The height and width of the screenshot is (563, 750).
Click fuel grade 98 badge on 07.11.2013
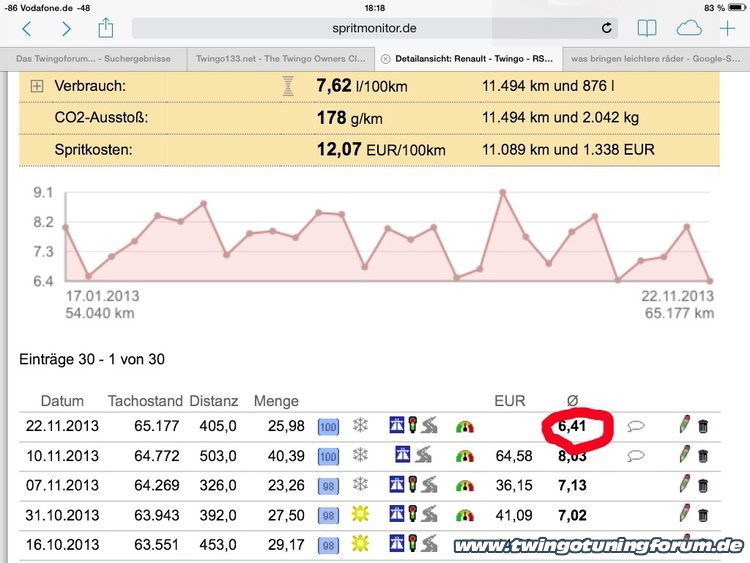click(x=328, y=486)
